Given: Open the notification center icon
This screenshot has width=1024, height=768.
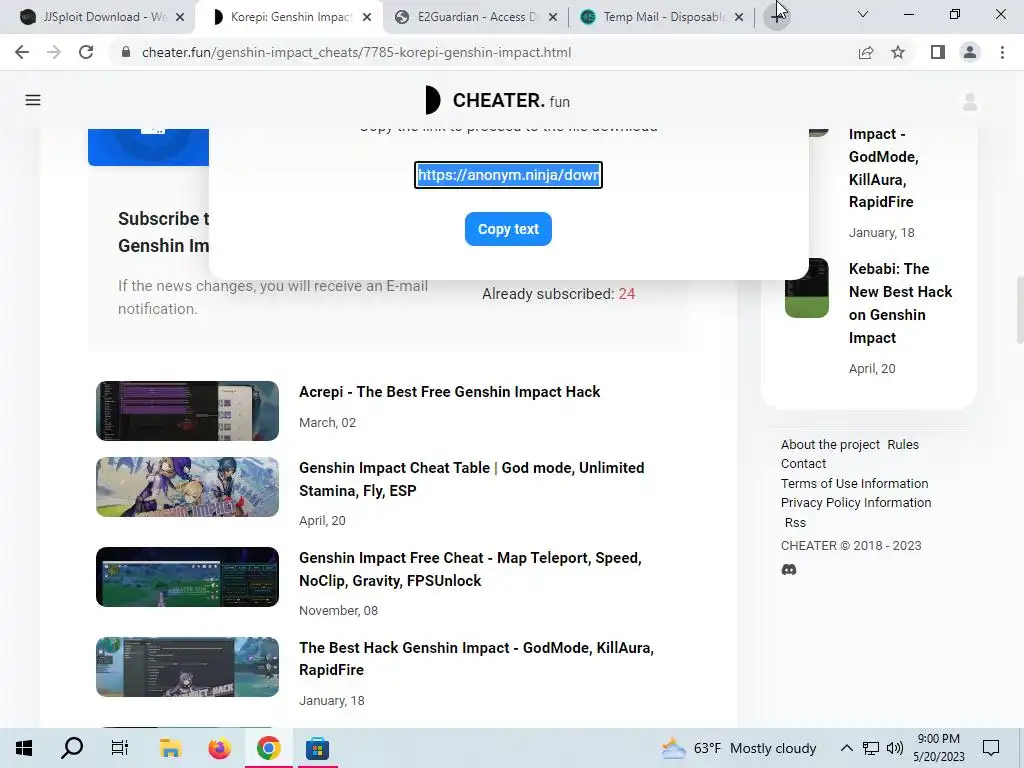Looking at the screenshot, I should coord(991,748).
